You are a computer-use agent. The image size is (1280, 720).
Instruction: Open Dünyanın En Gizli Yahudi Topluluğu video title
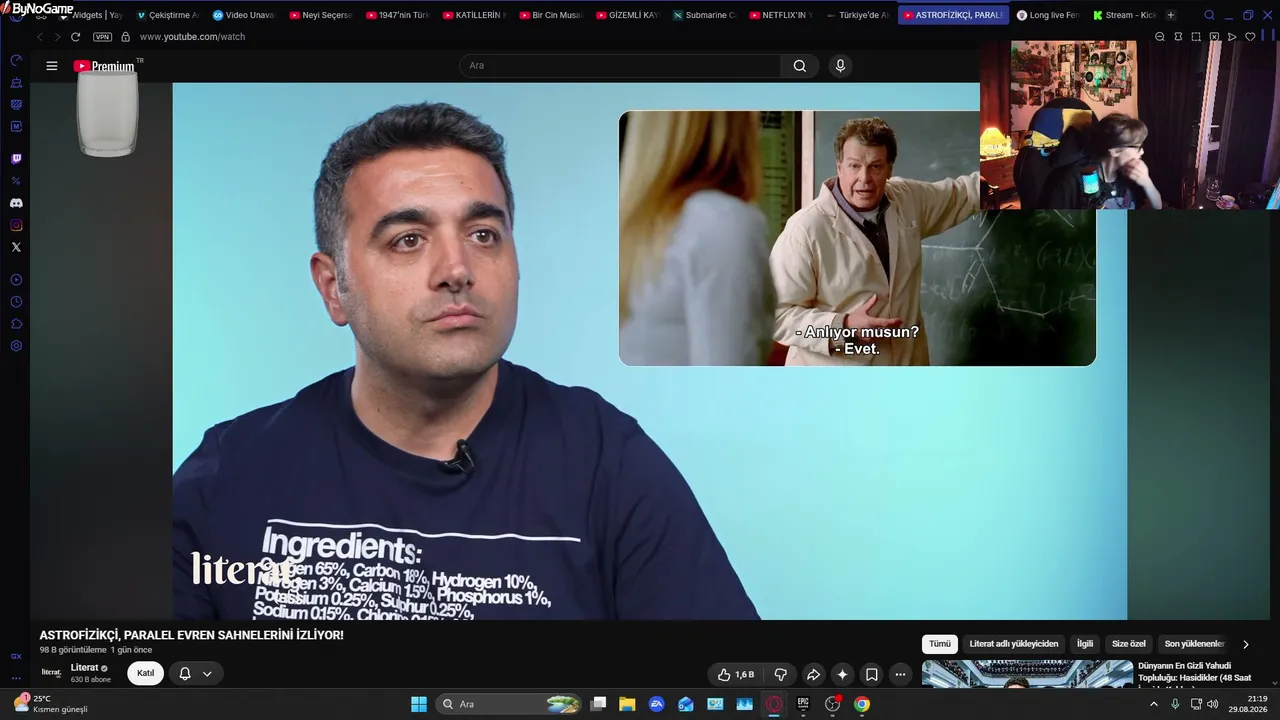[1194, 672]
